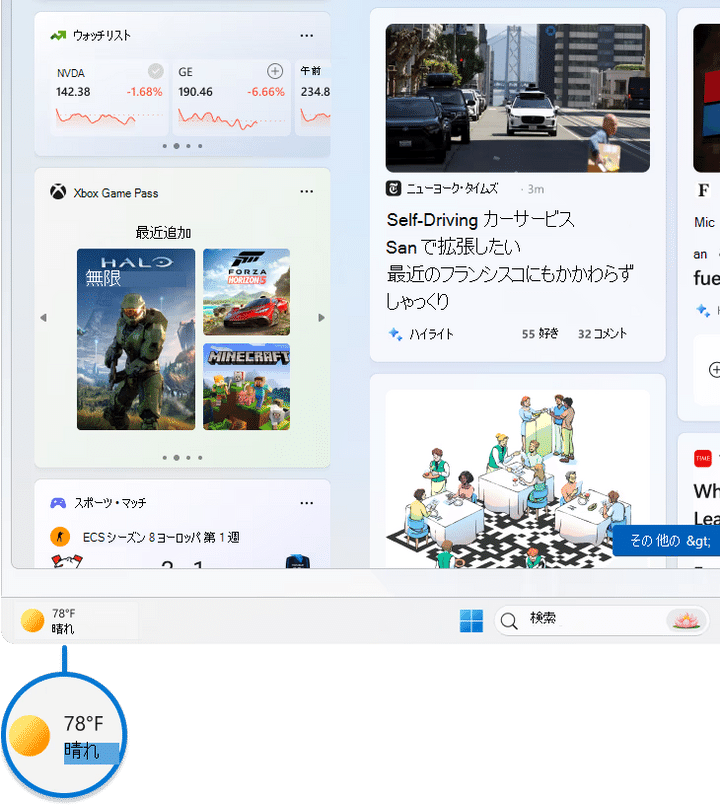Open the GE stock card
Image resolution: width=720 pixels, height=806 pixels.
[x=231, y=98]
